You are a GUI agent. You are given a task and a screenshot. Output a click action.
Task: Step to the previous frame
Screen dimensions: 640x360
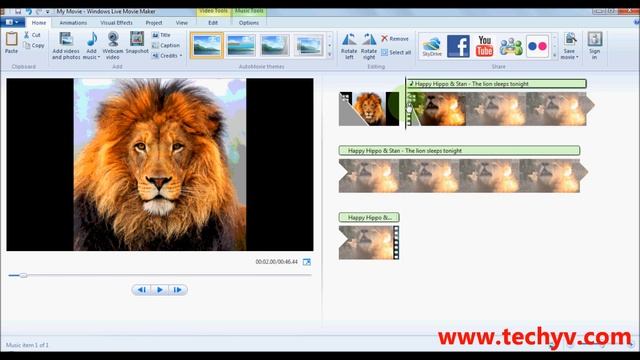tap(142, 290)
